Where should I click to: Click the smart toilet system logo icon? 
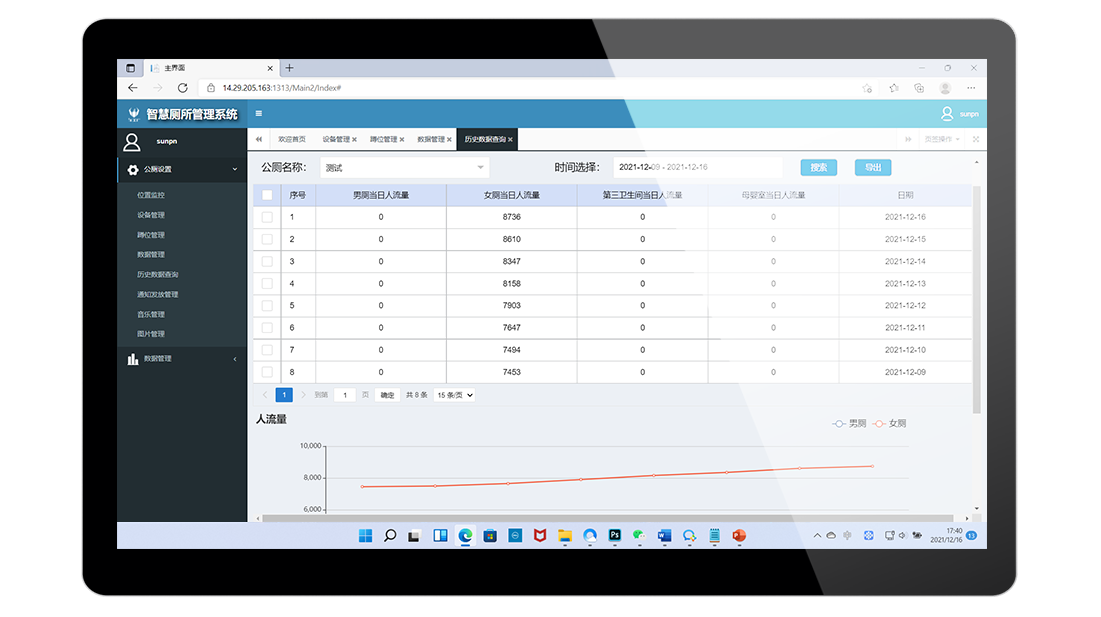coord(133,114)
